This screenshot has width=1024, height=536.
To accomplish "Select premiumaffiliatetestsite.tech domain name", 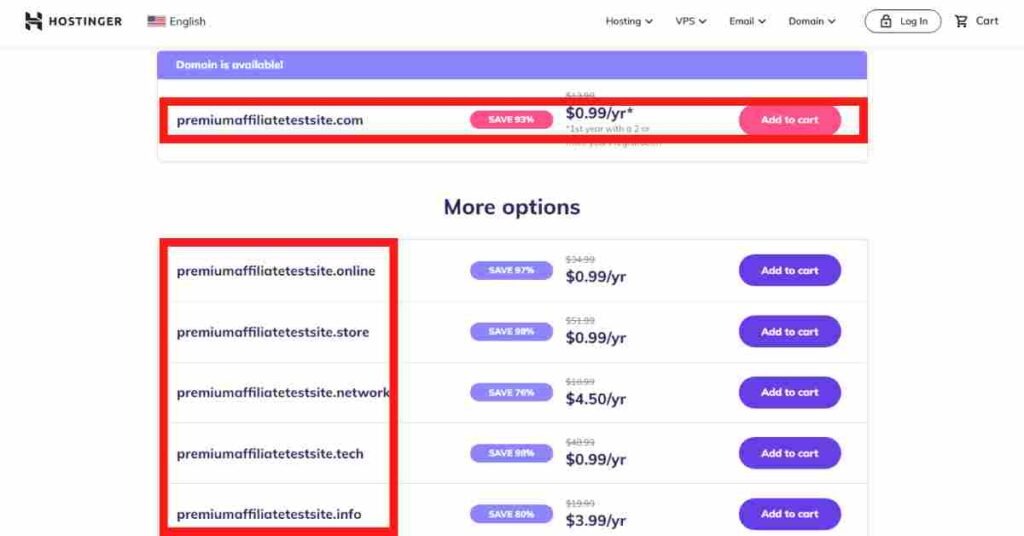I will click(x=270, y=454).
